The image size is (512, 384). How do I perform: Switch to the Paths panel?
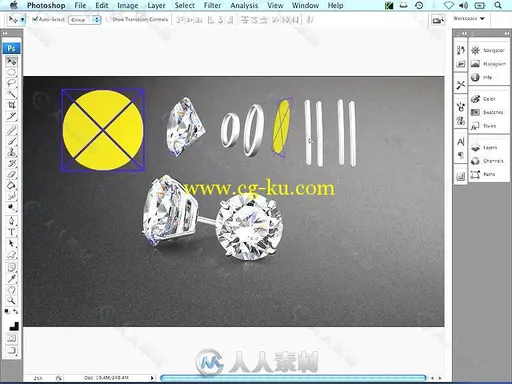pos(483,174)
